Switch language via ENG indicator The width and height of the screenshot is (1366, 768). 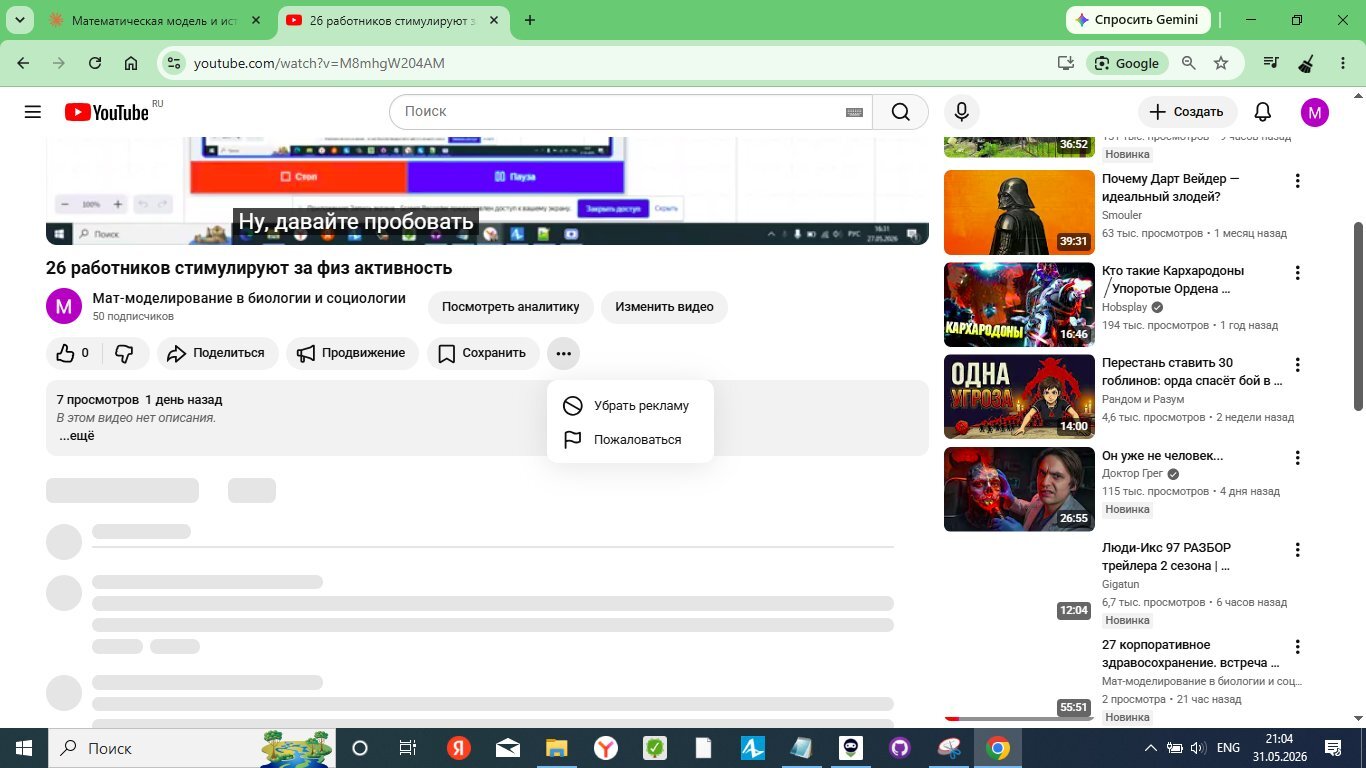(x=1228, y=748)
